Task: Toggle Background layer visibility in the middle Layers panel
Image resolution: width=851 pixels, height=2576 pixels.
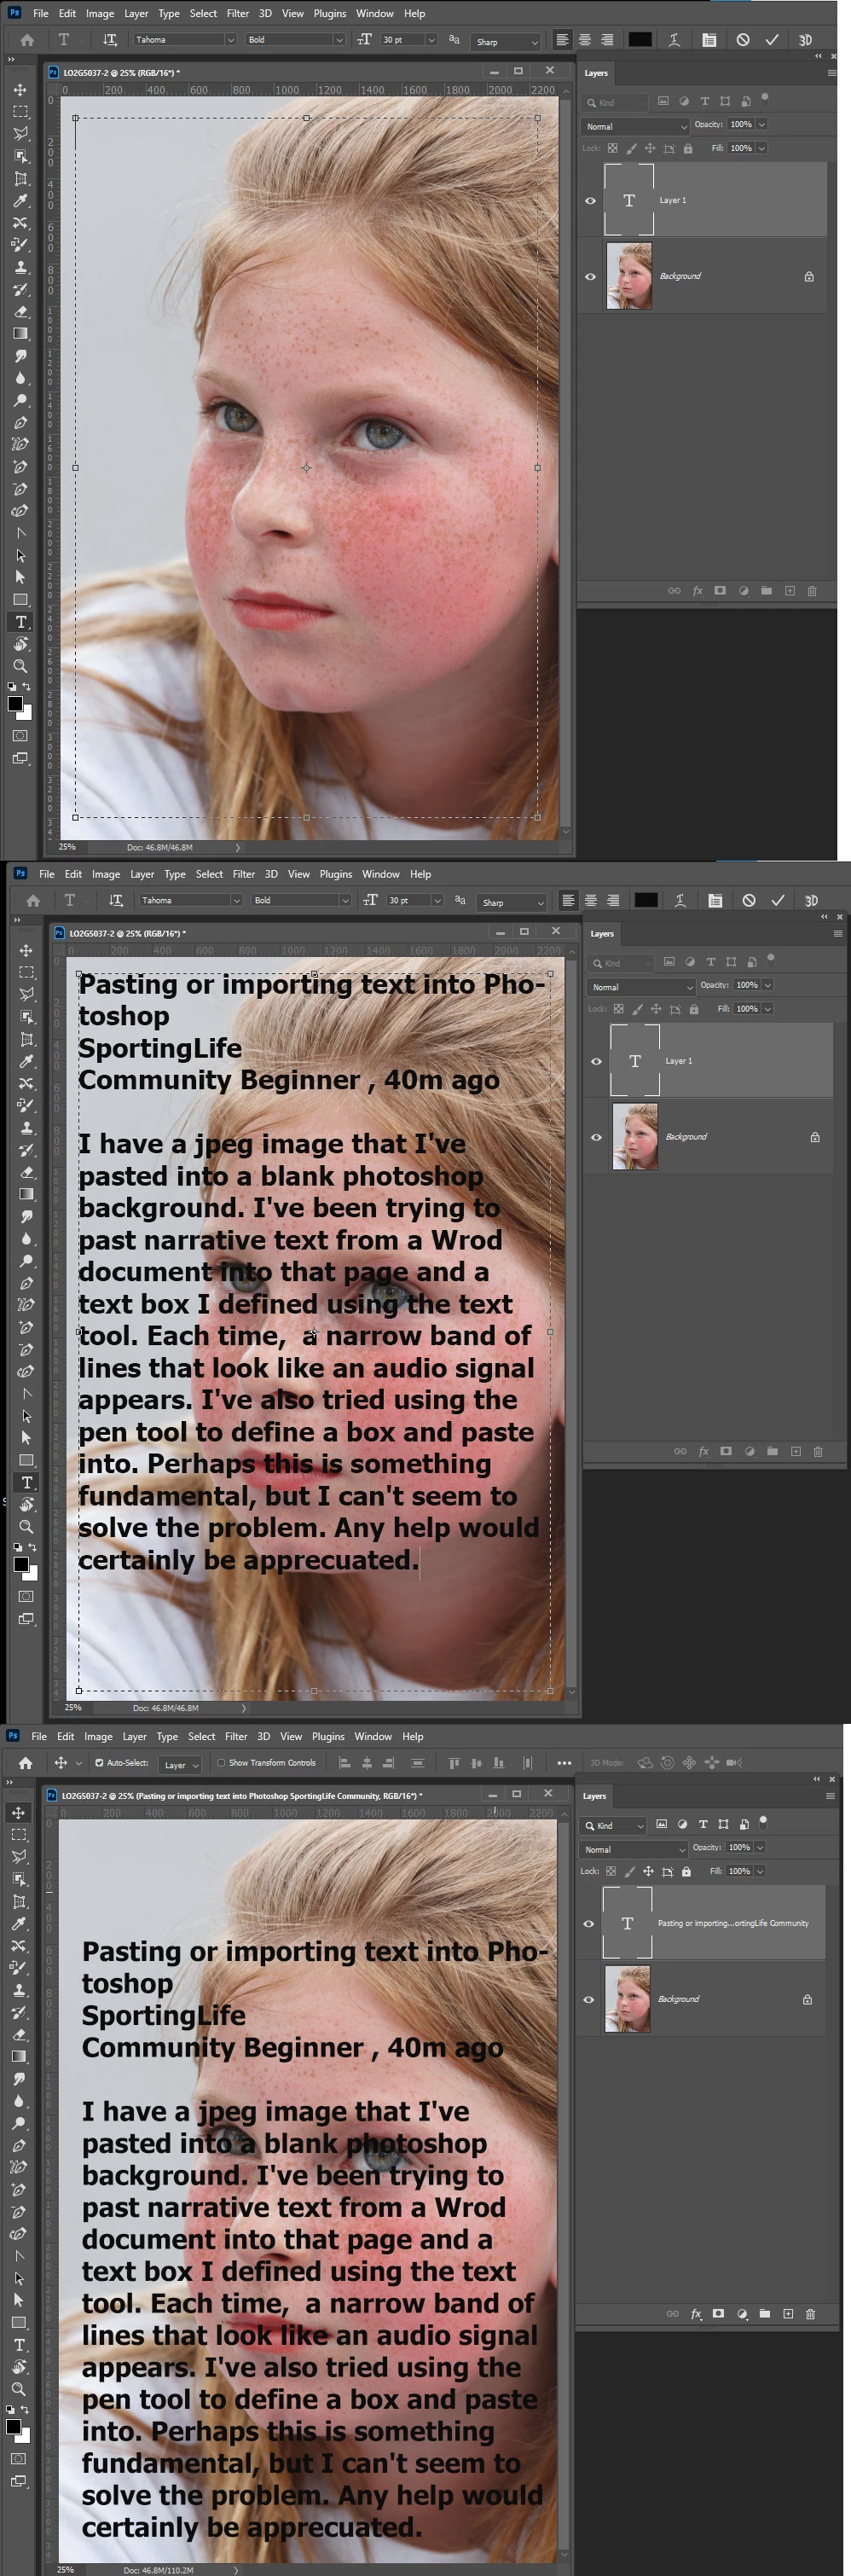Action: coord(596,1137)
